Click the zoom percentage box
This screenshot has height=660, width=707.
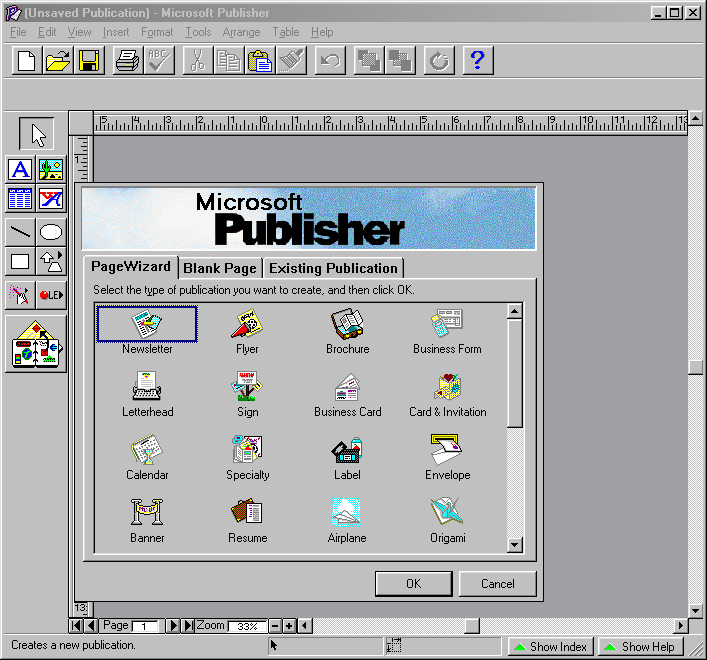(247, 626)
